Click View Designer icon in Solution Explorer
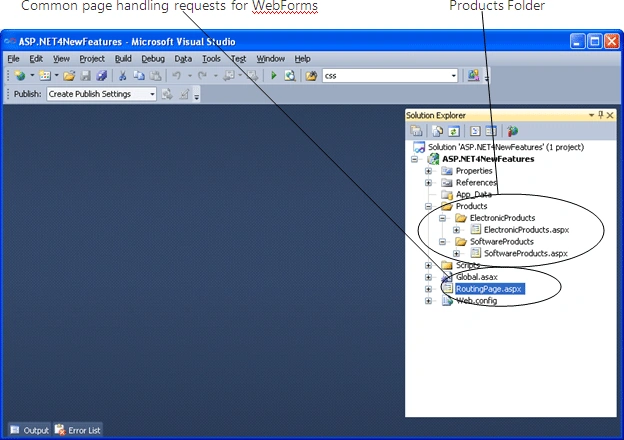Screen dimensions: 624x440 491,131
